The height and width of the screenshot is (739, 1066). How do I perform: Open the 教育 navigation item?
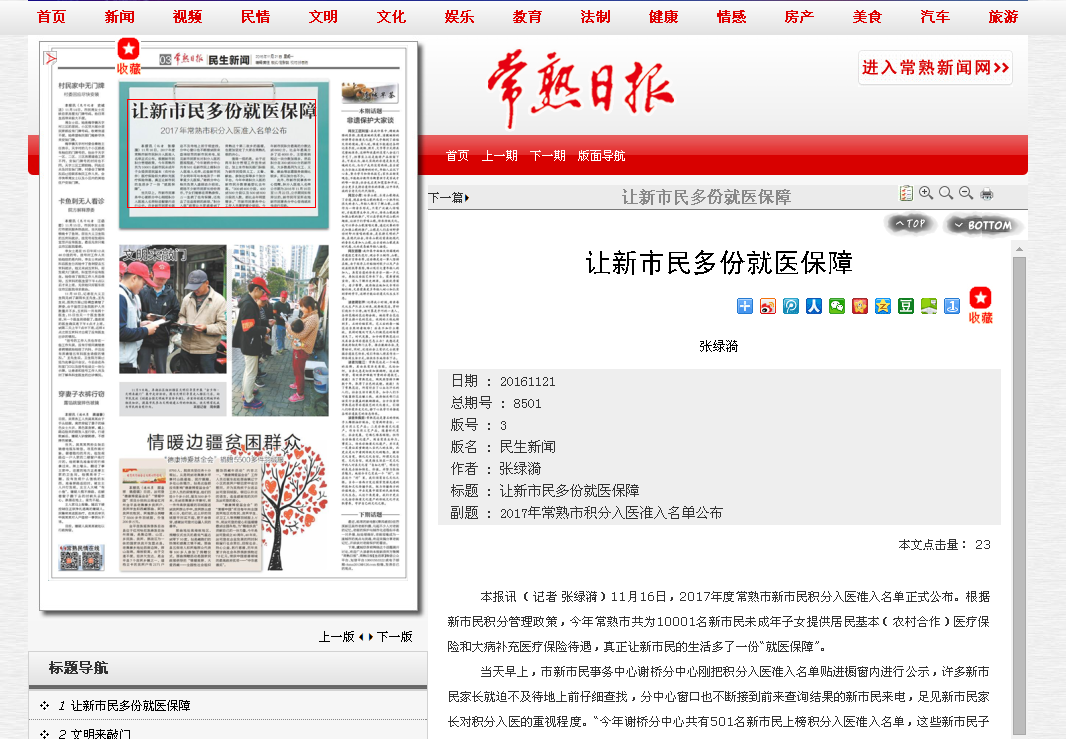[x=528, y=17]
